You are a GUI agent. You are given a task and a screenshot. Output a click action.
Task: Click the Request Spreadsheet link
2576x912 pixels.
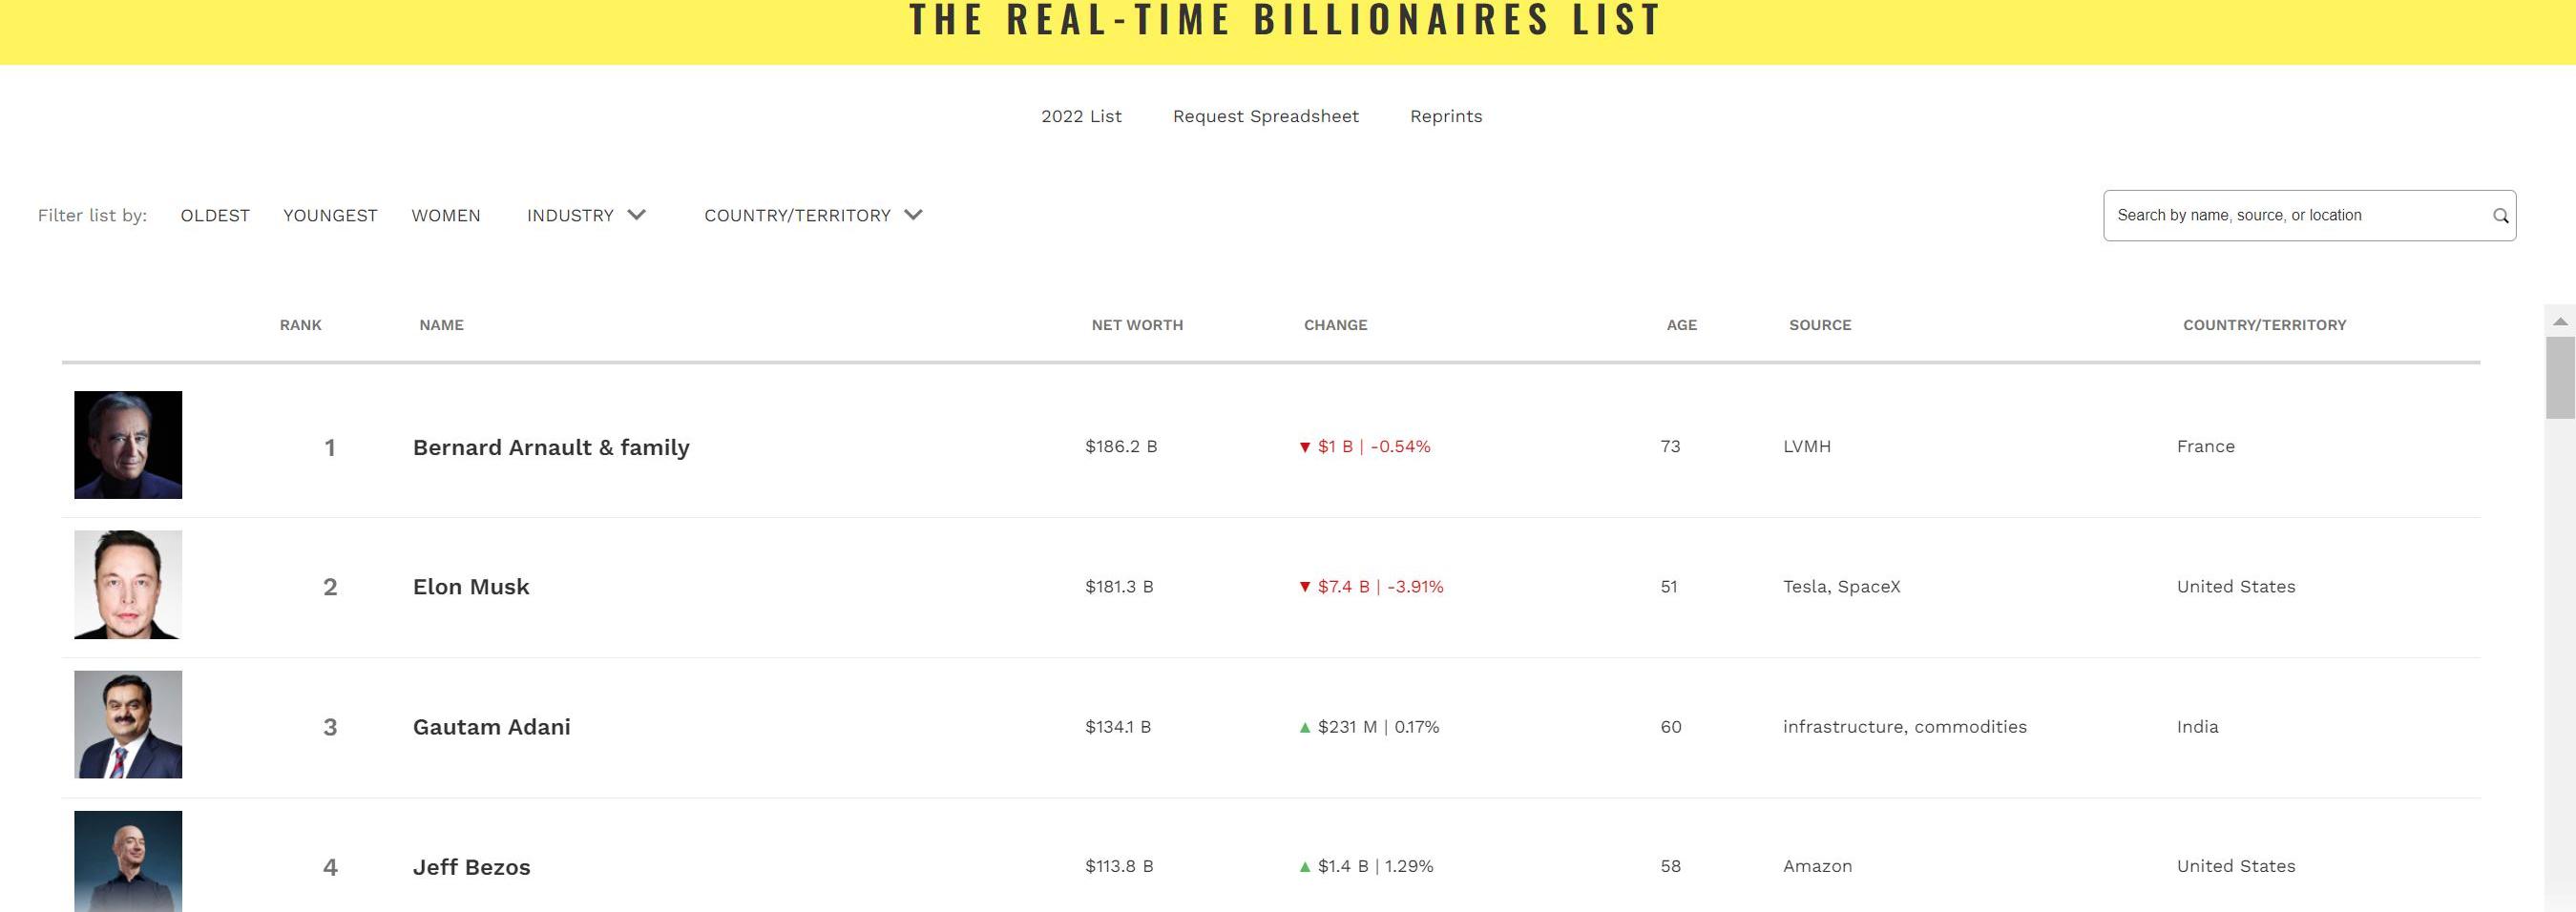tap(1265, 116)
